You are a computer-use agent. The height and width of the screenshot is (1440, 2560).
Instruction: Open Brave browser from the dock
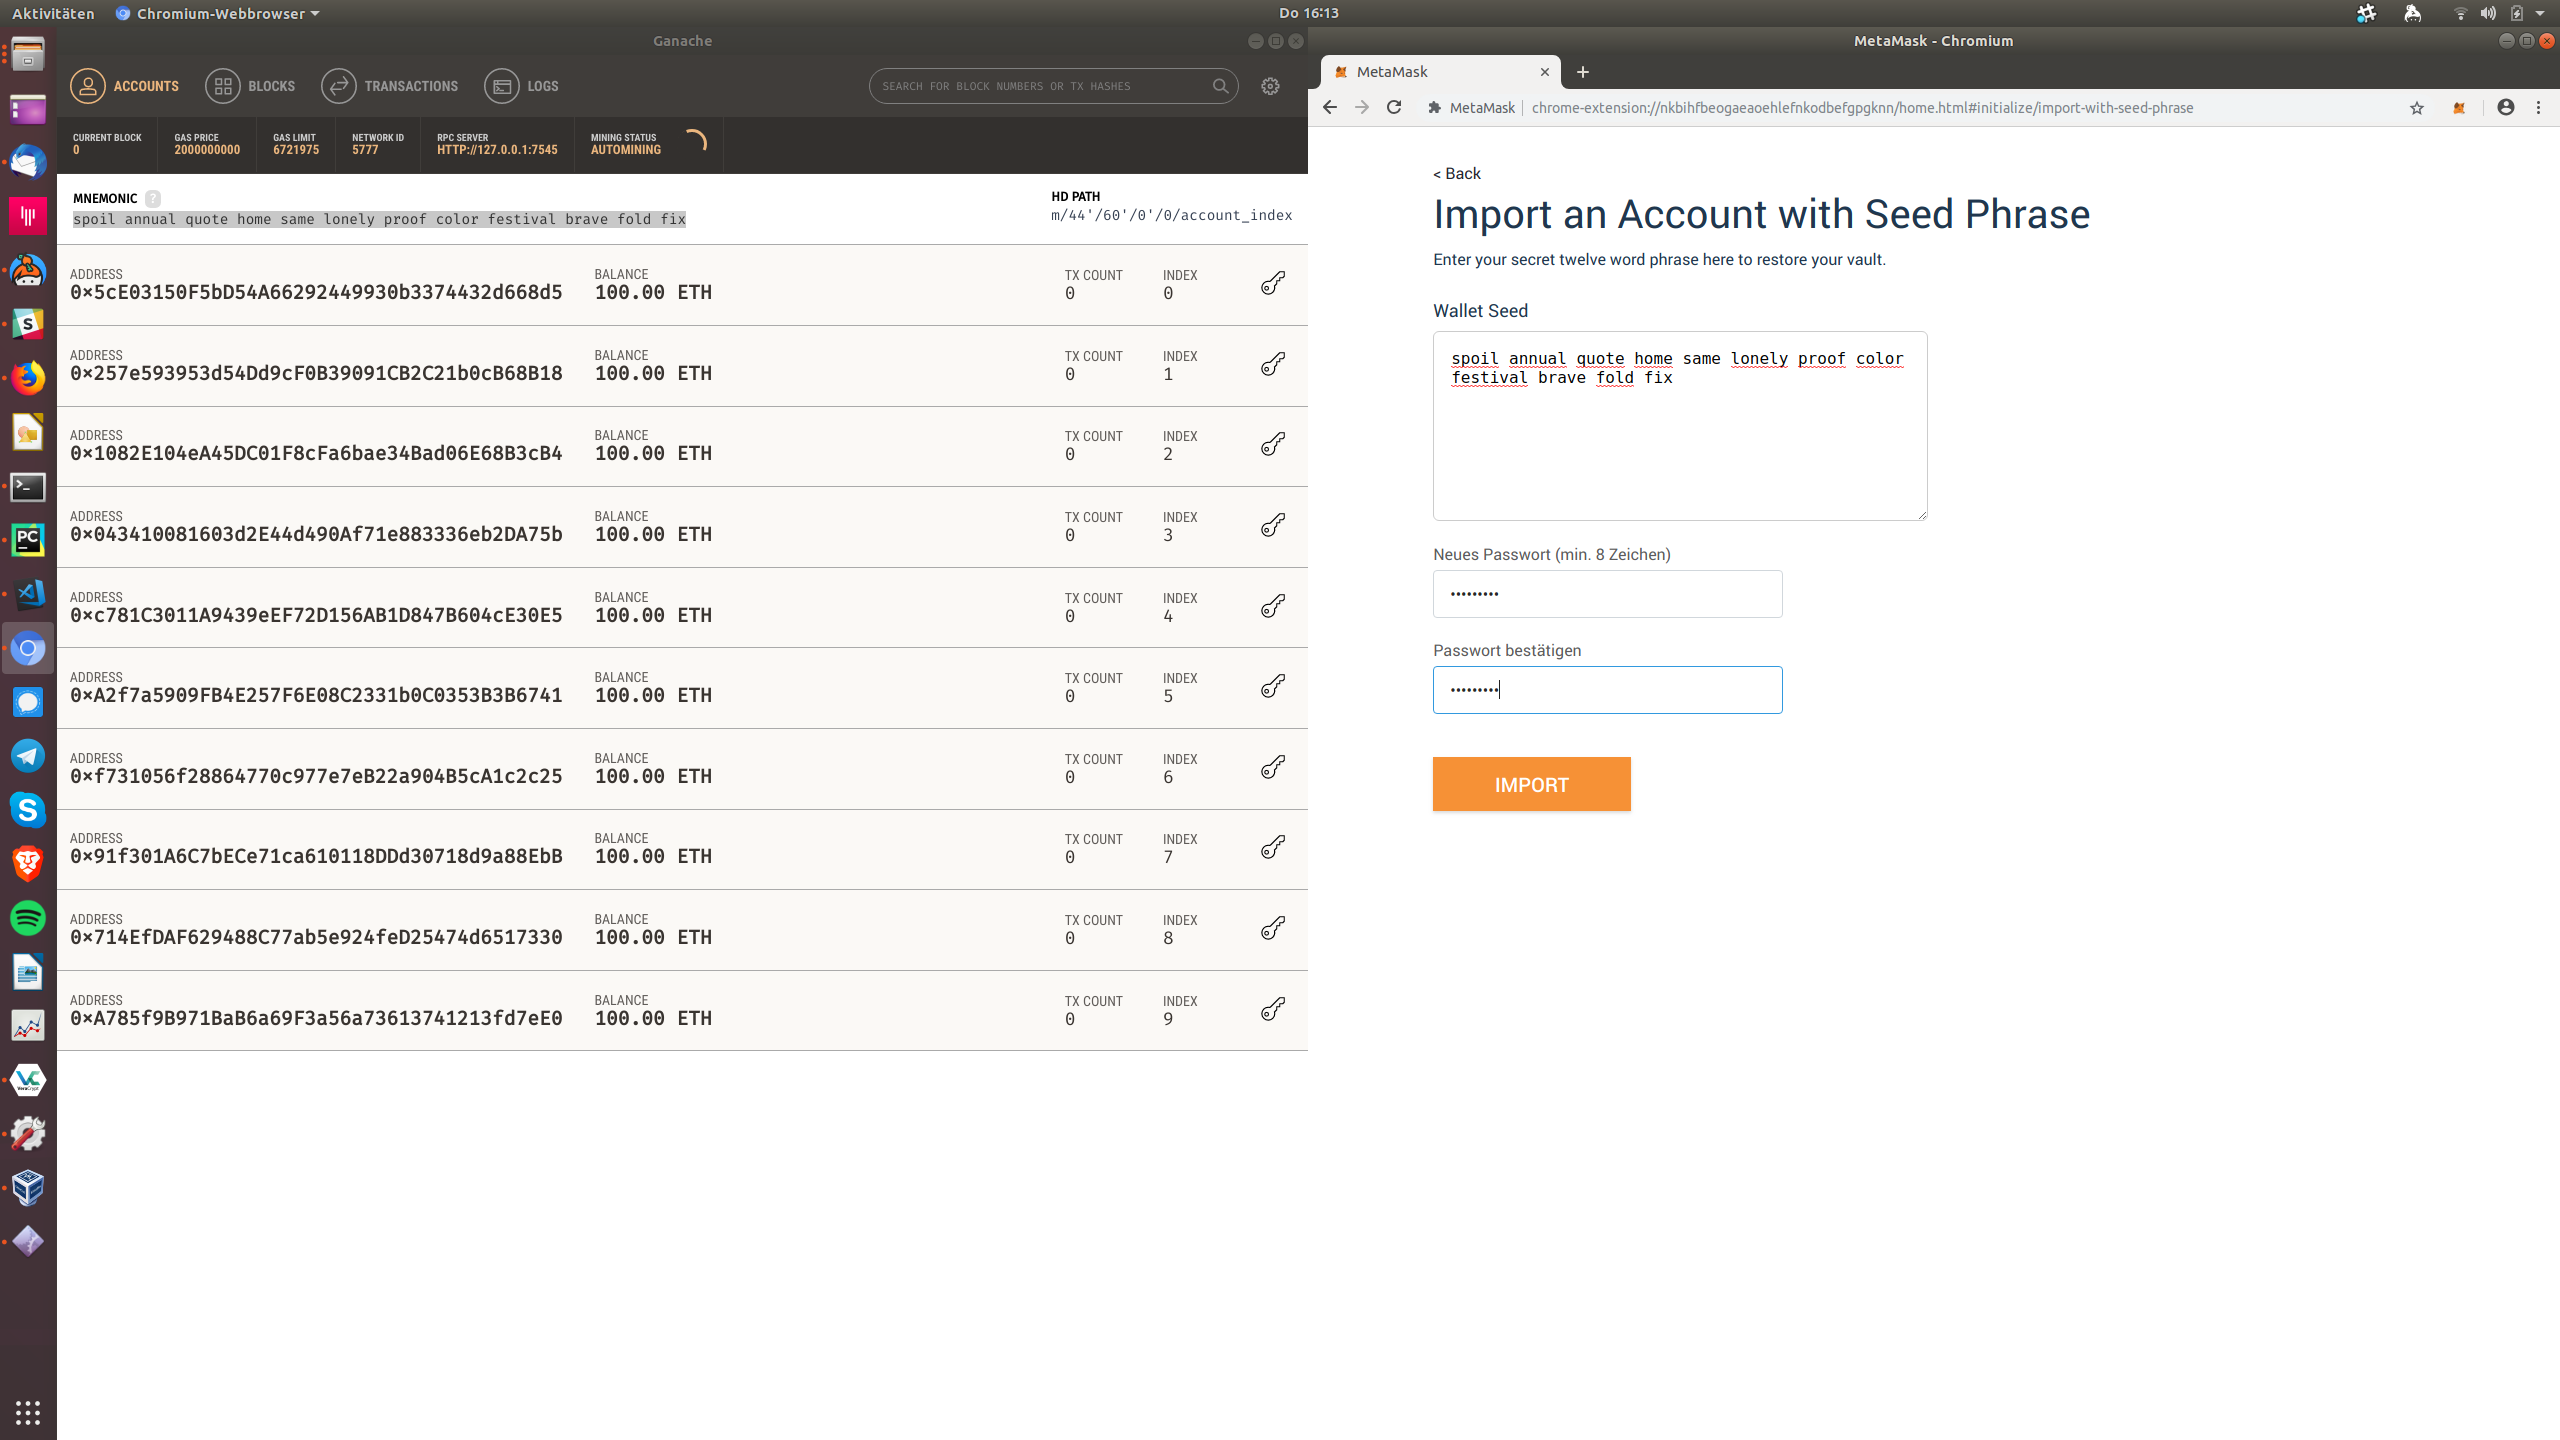pyautogui.click(x=28, y=864)
